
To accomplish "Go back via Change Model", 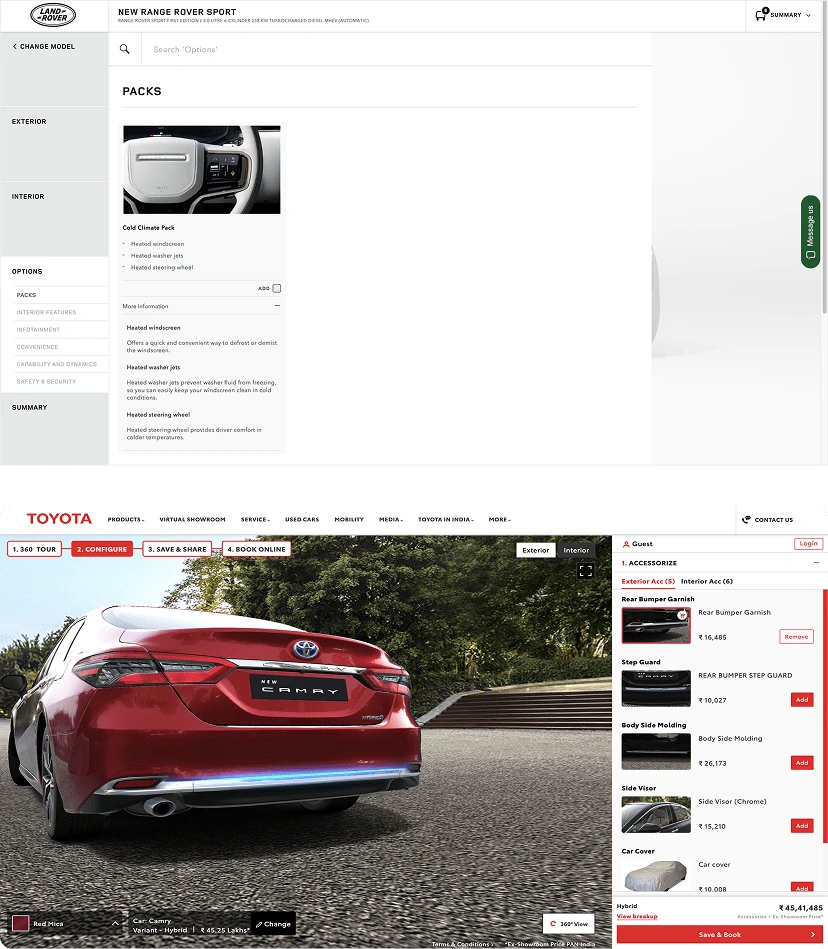I will [44, 47].
